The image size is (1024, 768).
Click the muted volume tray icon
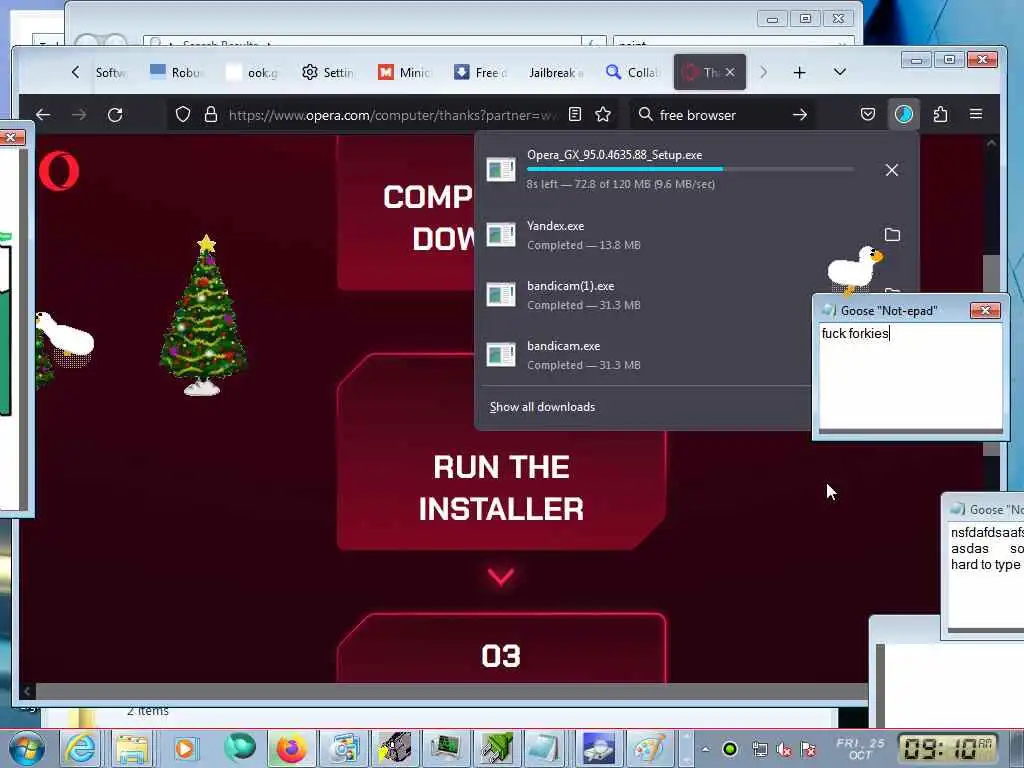(784, 750)
